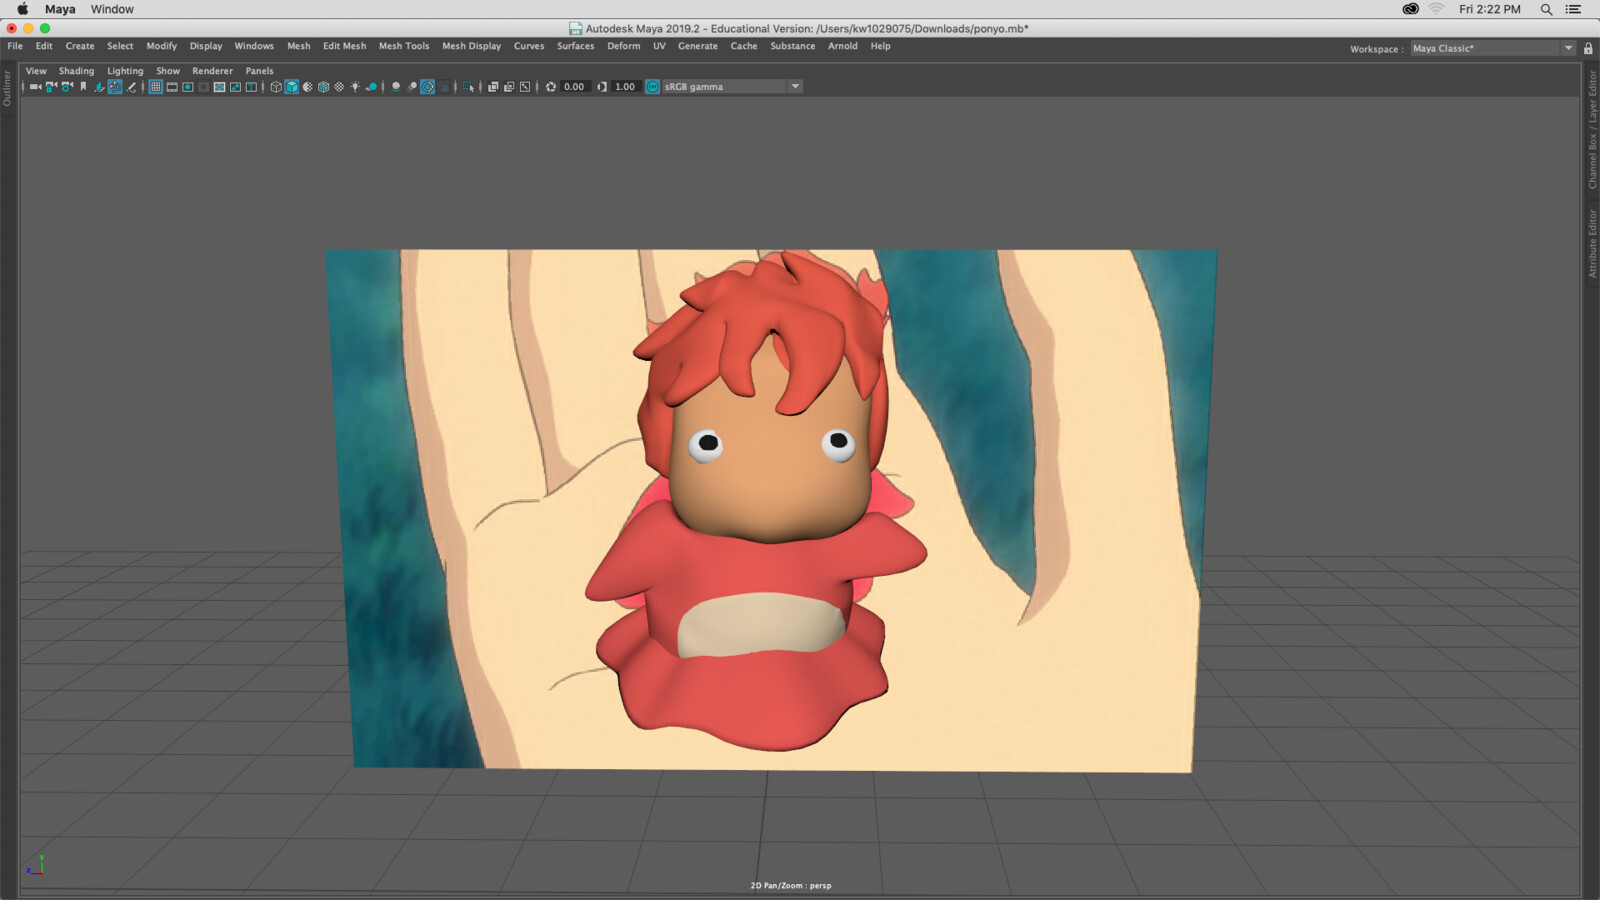The height and width of the screenshot is (900, 1600).
Task: Click the Lock Camera icon
Action: [51, 87]
